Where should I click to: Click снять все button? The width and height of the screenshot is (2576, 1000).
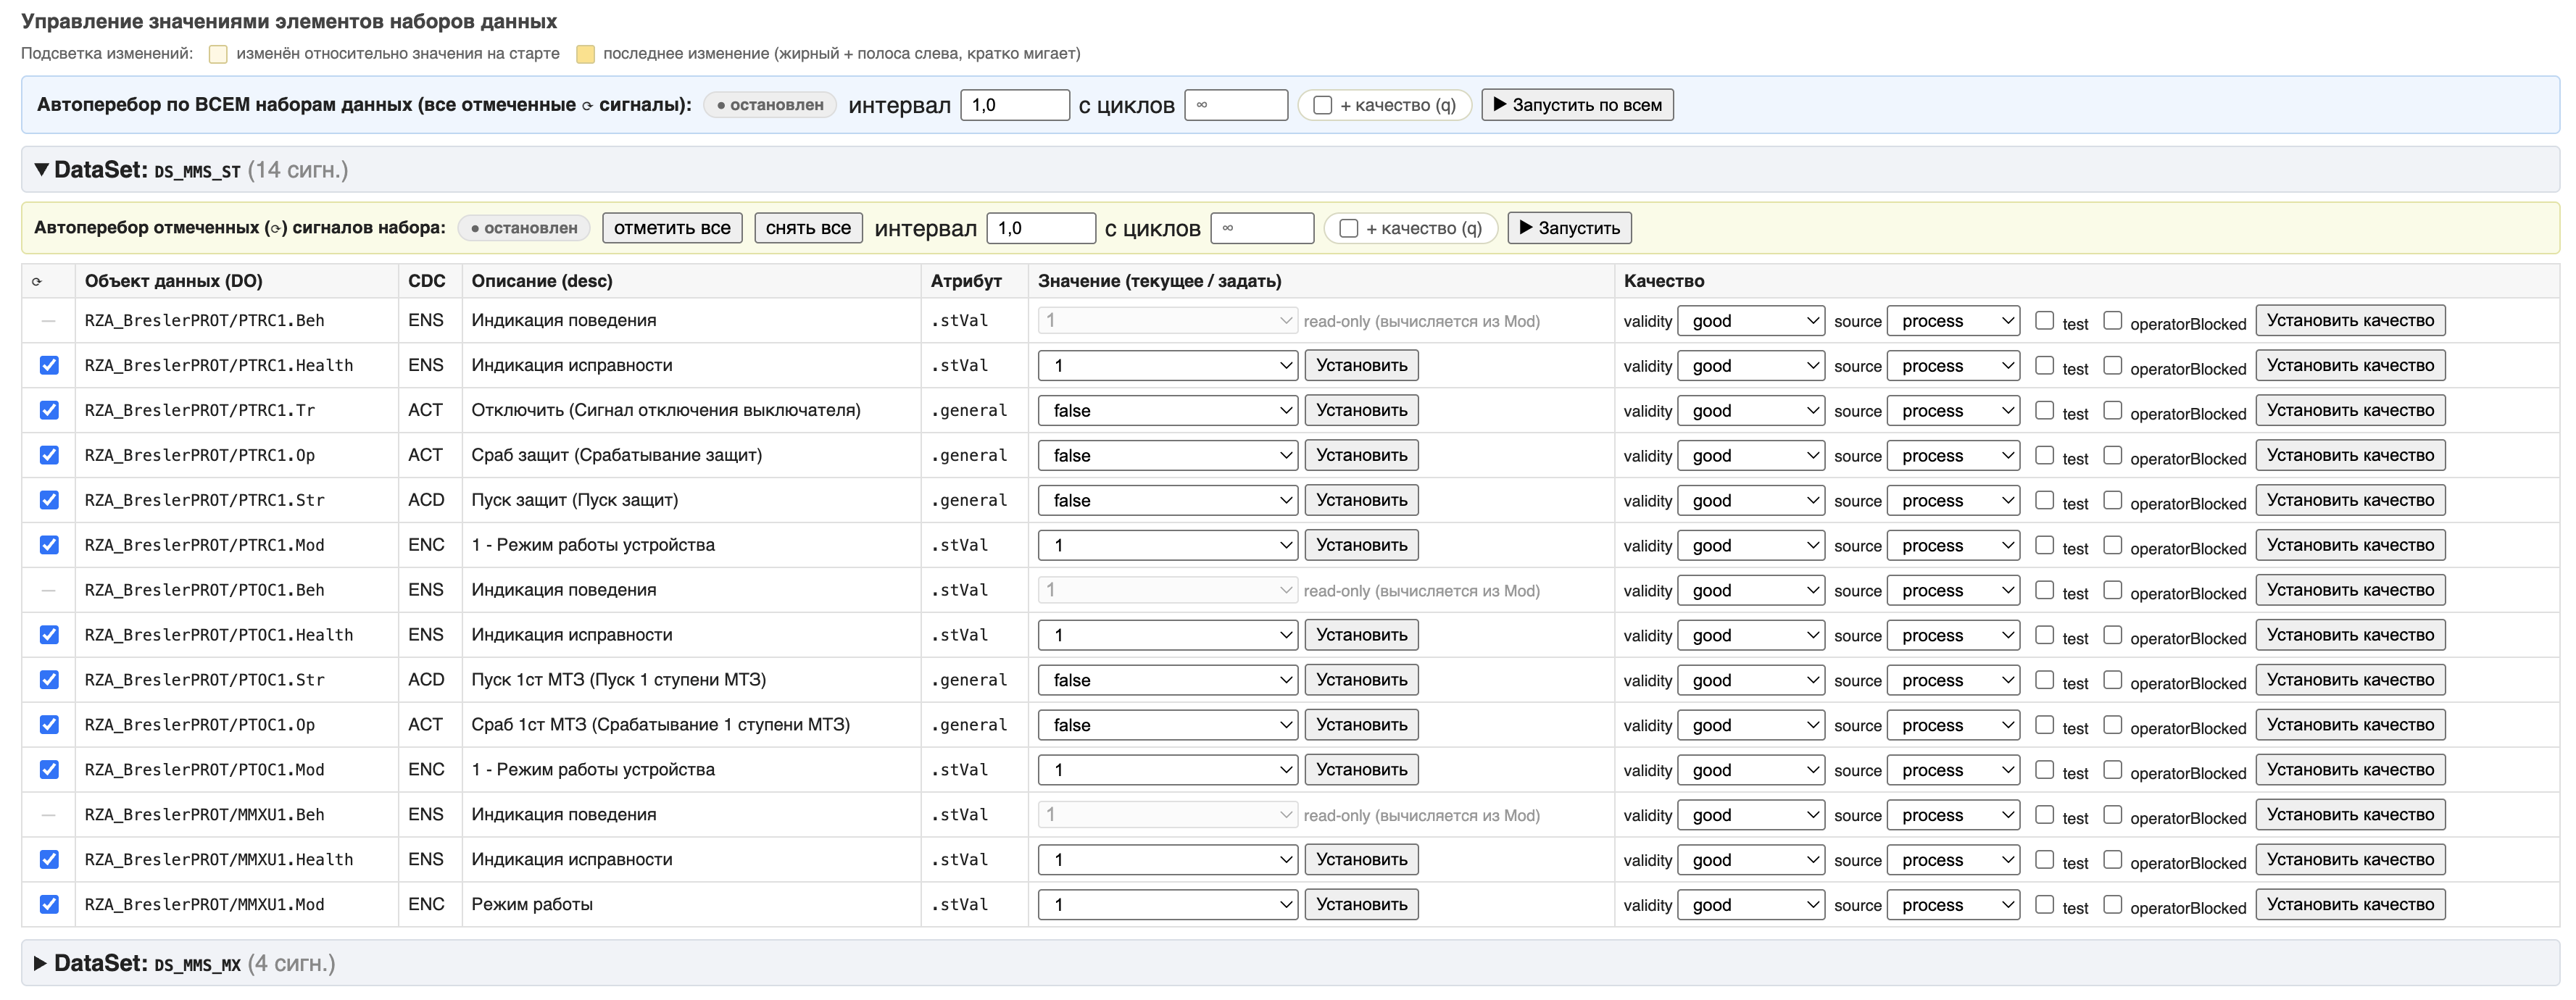[x=808, y=228]
